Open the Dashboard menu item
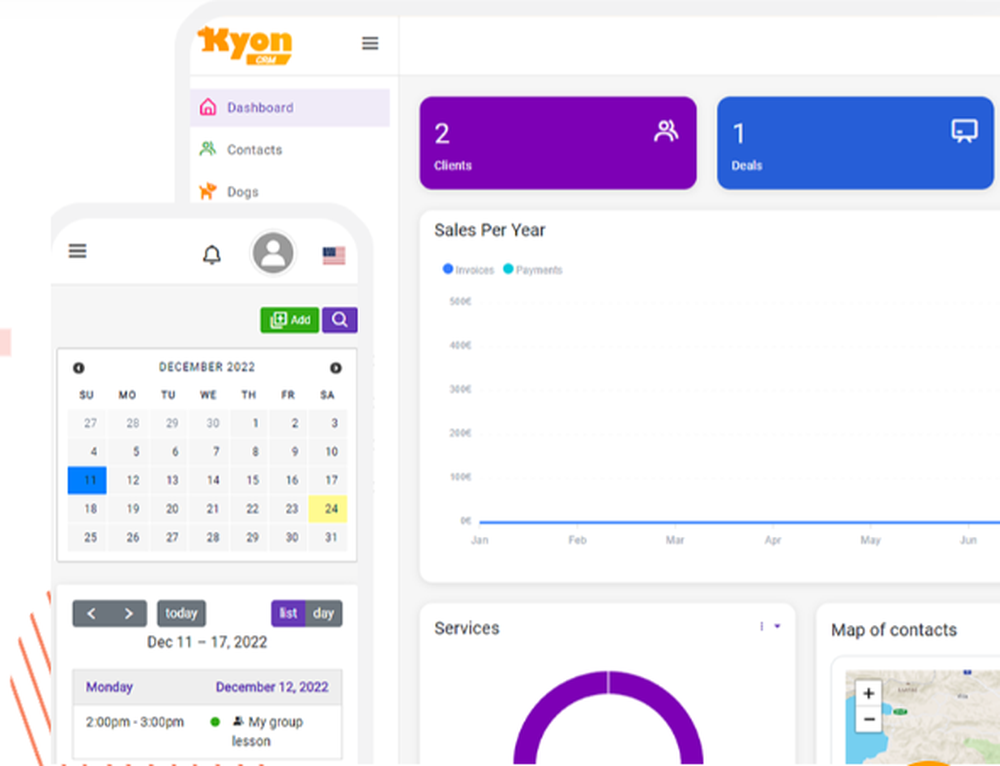1000x766 pixels. point(290,107)
